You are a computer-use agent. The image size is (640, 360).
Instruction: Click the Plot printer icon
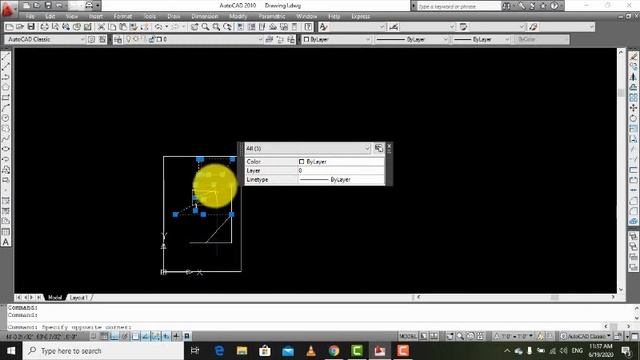point(44,27)
